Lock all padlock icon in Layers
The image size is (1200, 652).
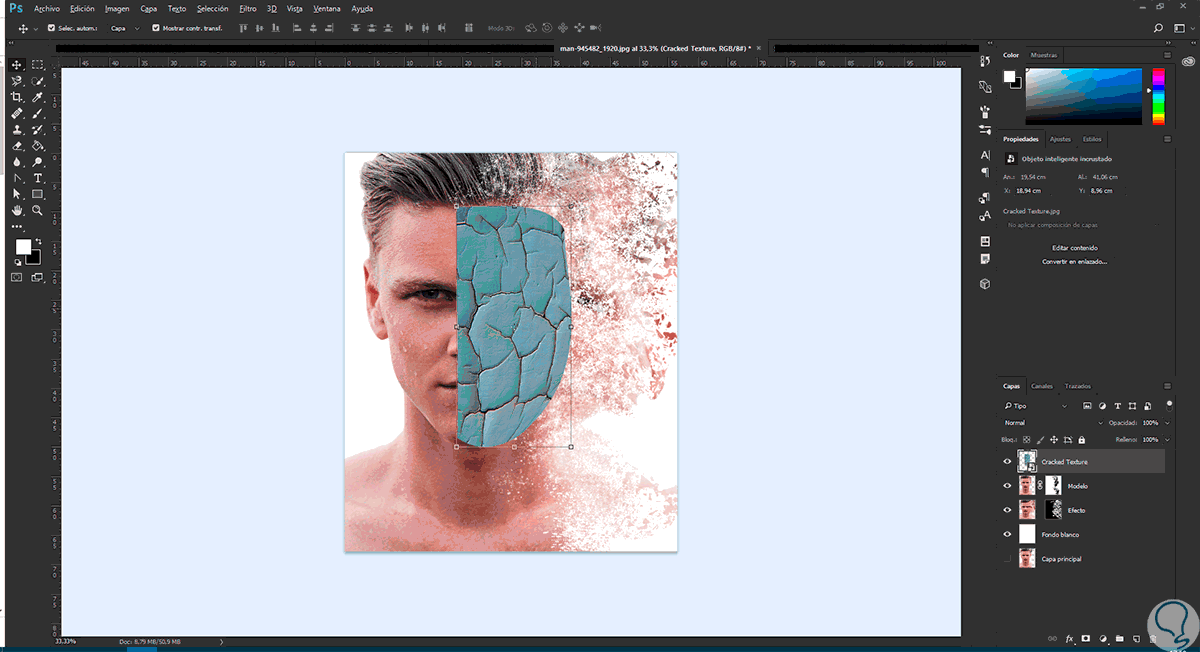click(x=1081, y=439)
